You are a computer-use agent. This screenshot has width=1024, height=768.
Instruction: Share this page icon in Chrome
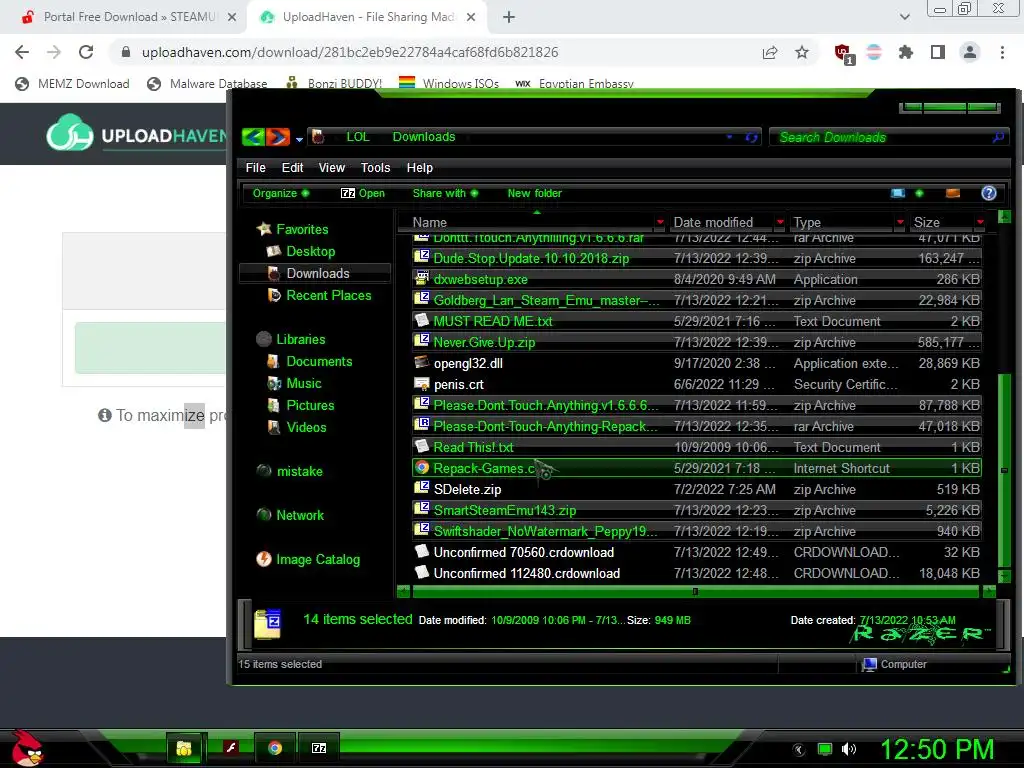(x=770, y=52)
